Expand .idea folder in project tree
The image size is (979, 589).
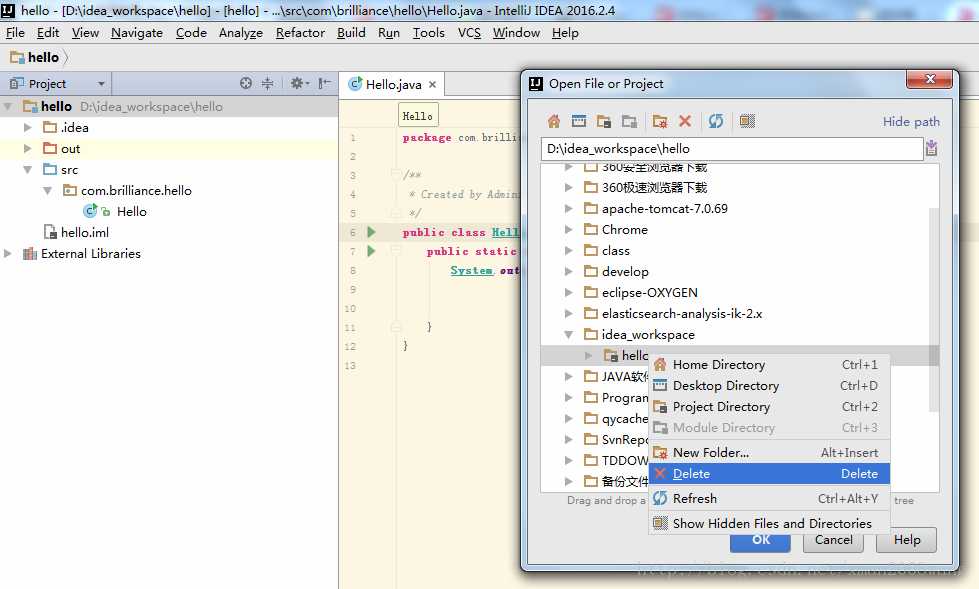coord(27,127)
